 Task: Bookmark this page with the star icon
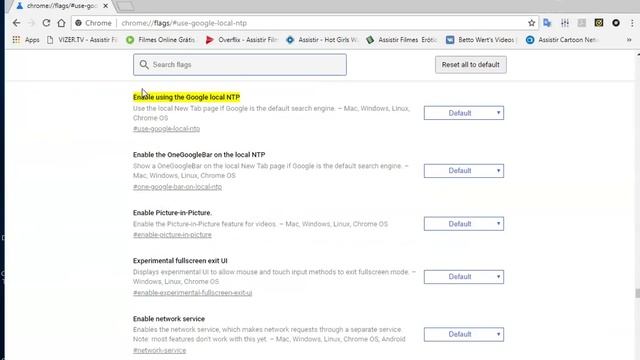[x=531, y=23]
